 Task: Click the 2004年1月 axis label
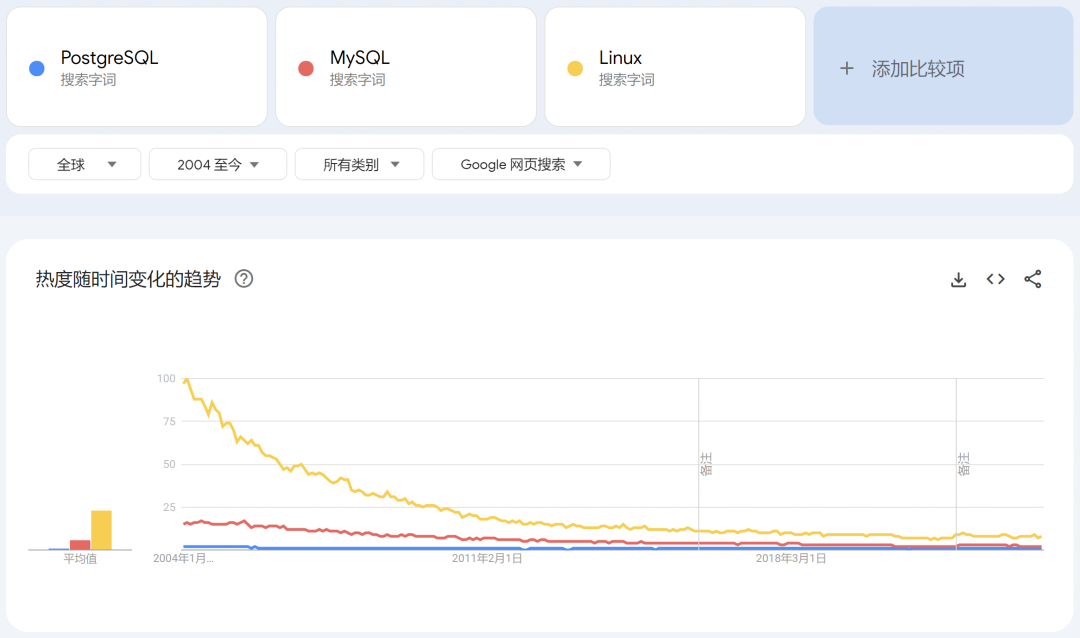[x=183, y=558]
